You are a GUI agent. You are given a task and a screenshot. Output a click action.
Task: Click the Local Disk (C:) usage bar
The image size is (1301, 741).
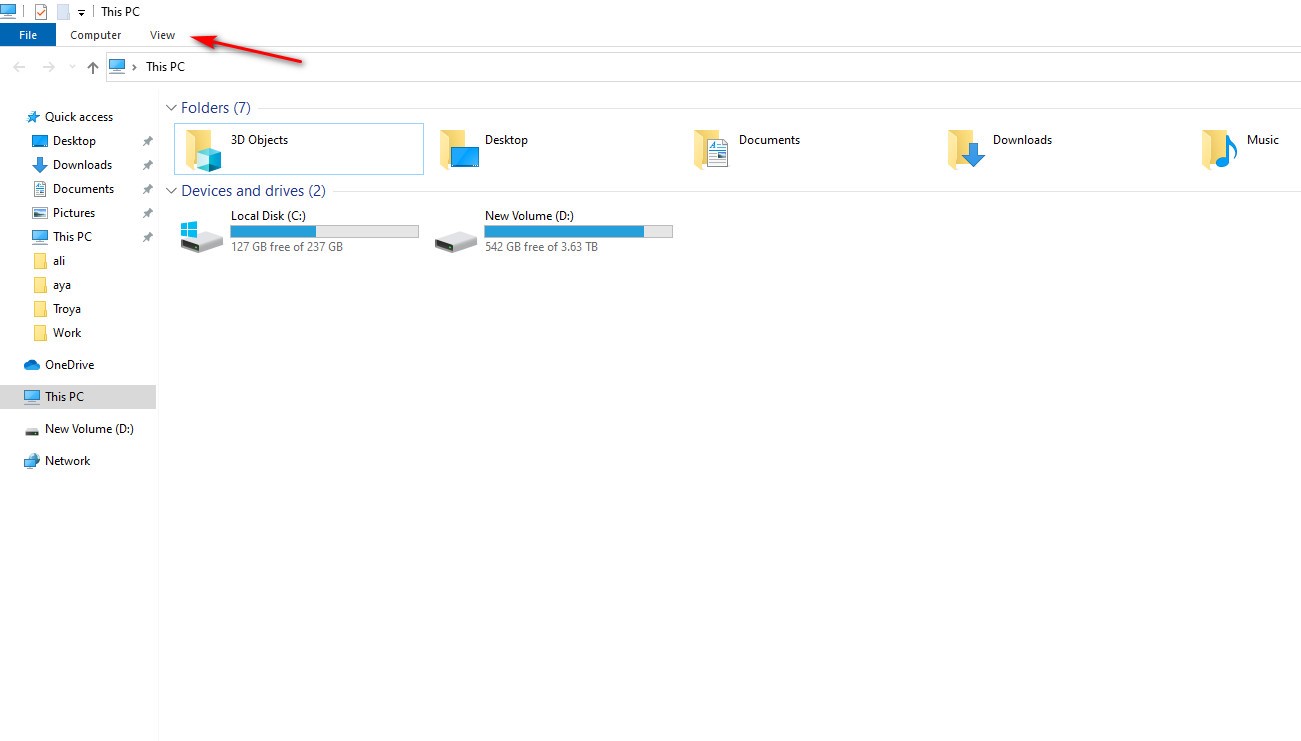(324, 232)
